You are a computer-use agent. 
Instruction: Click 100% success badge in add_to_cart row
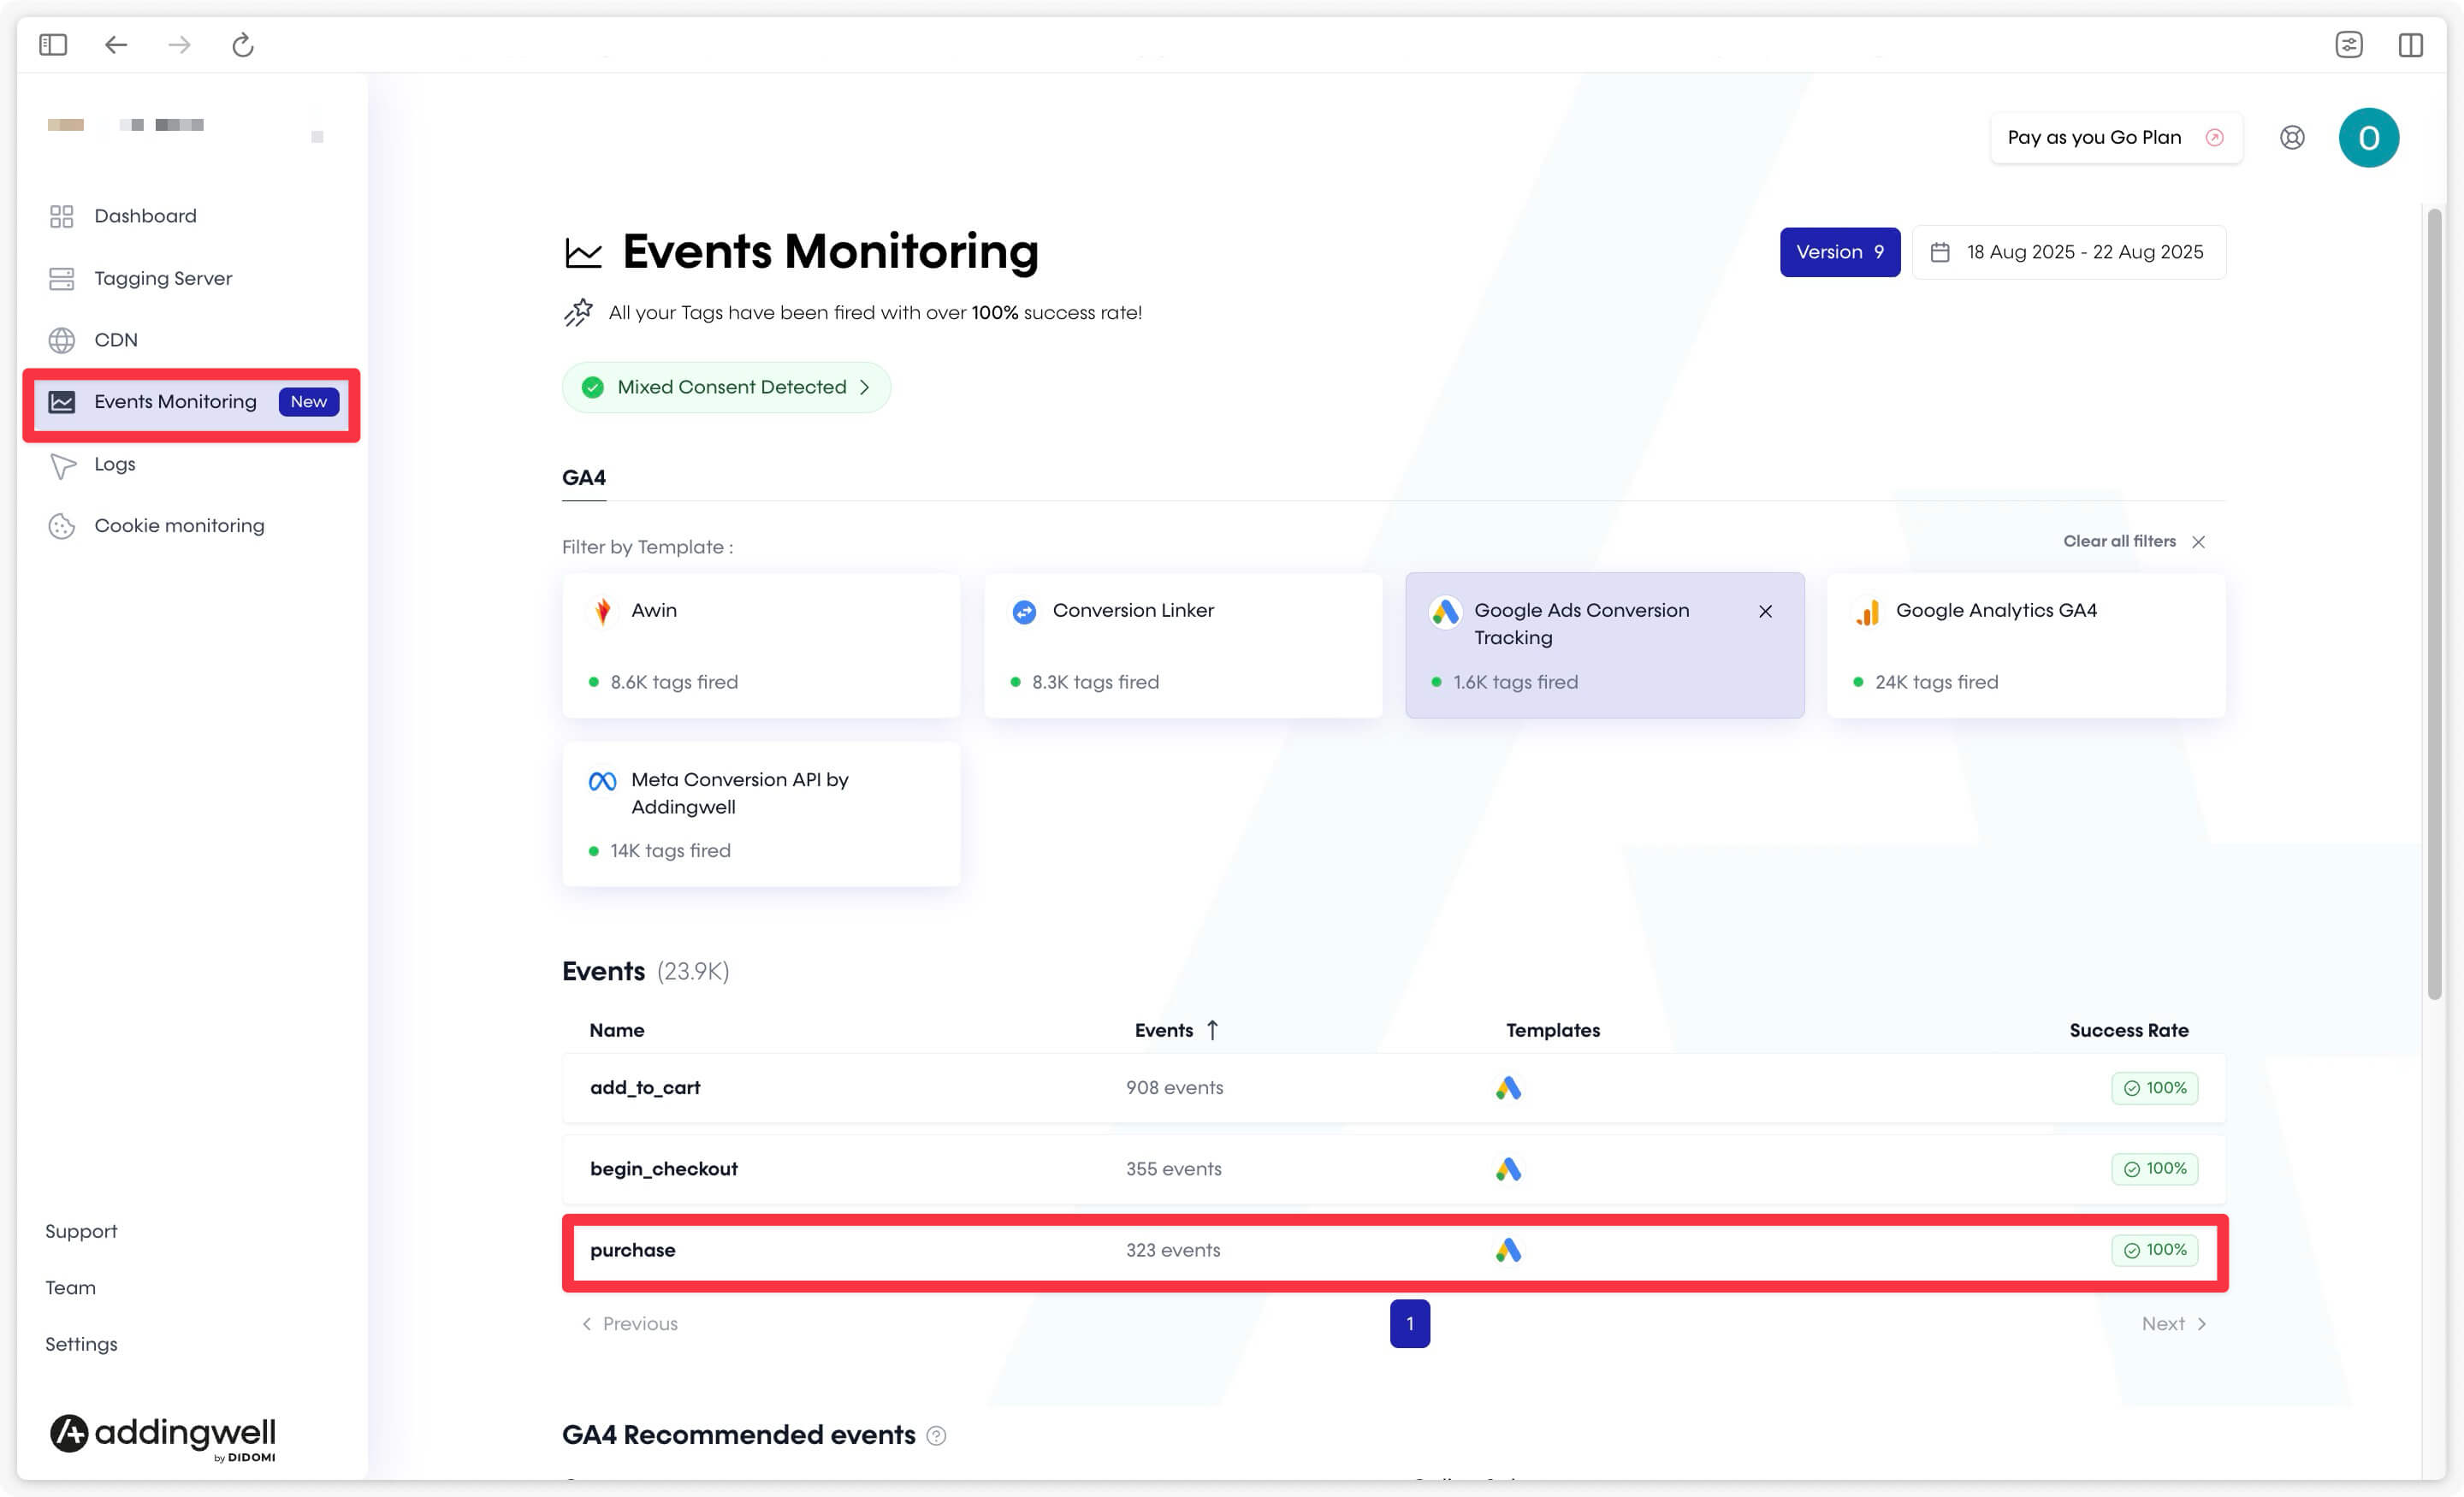(2154, 1088)
